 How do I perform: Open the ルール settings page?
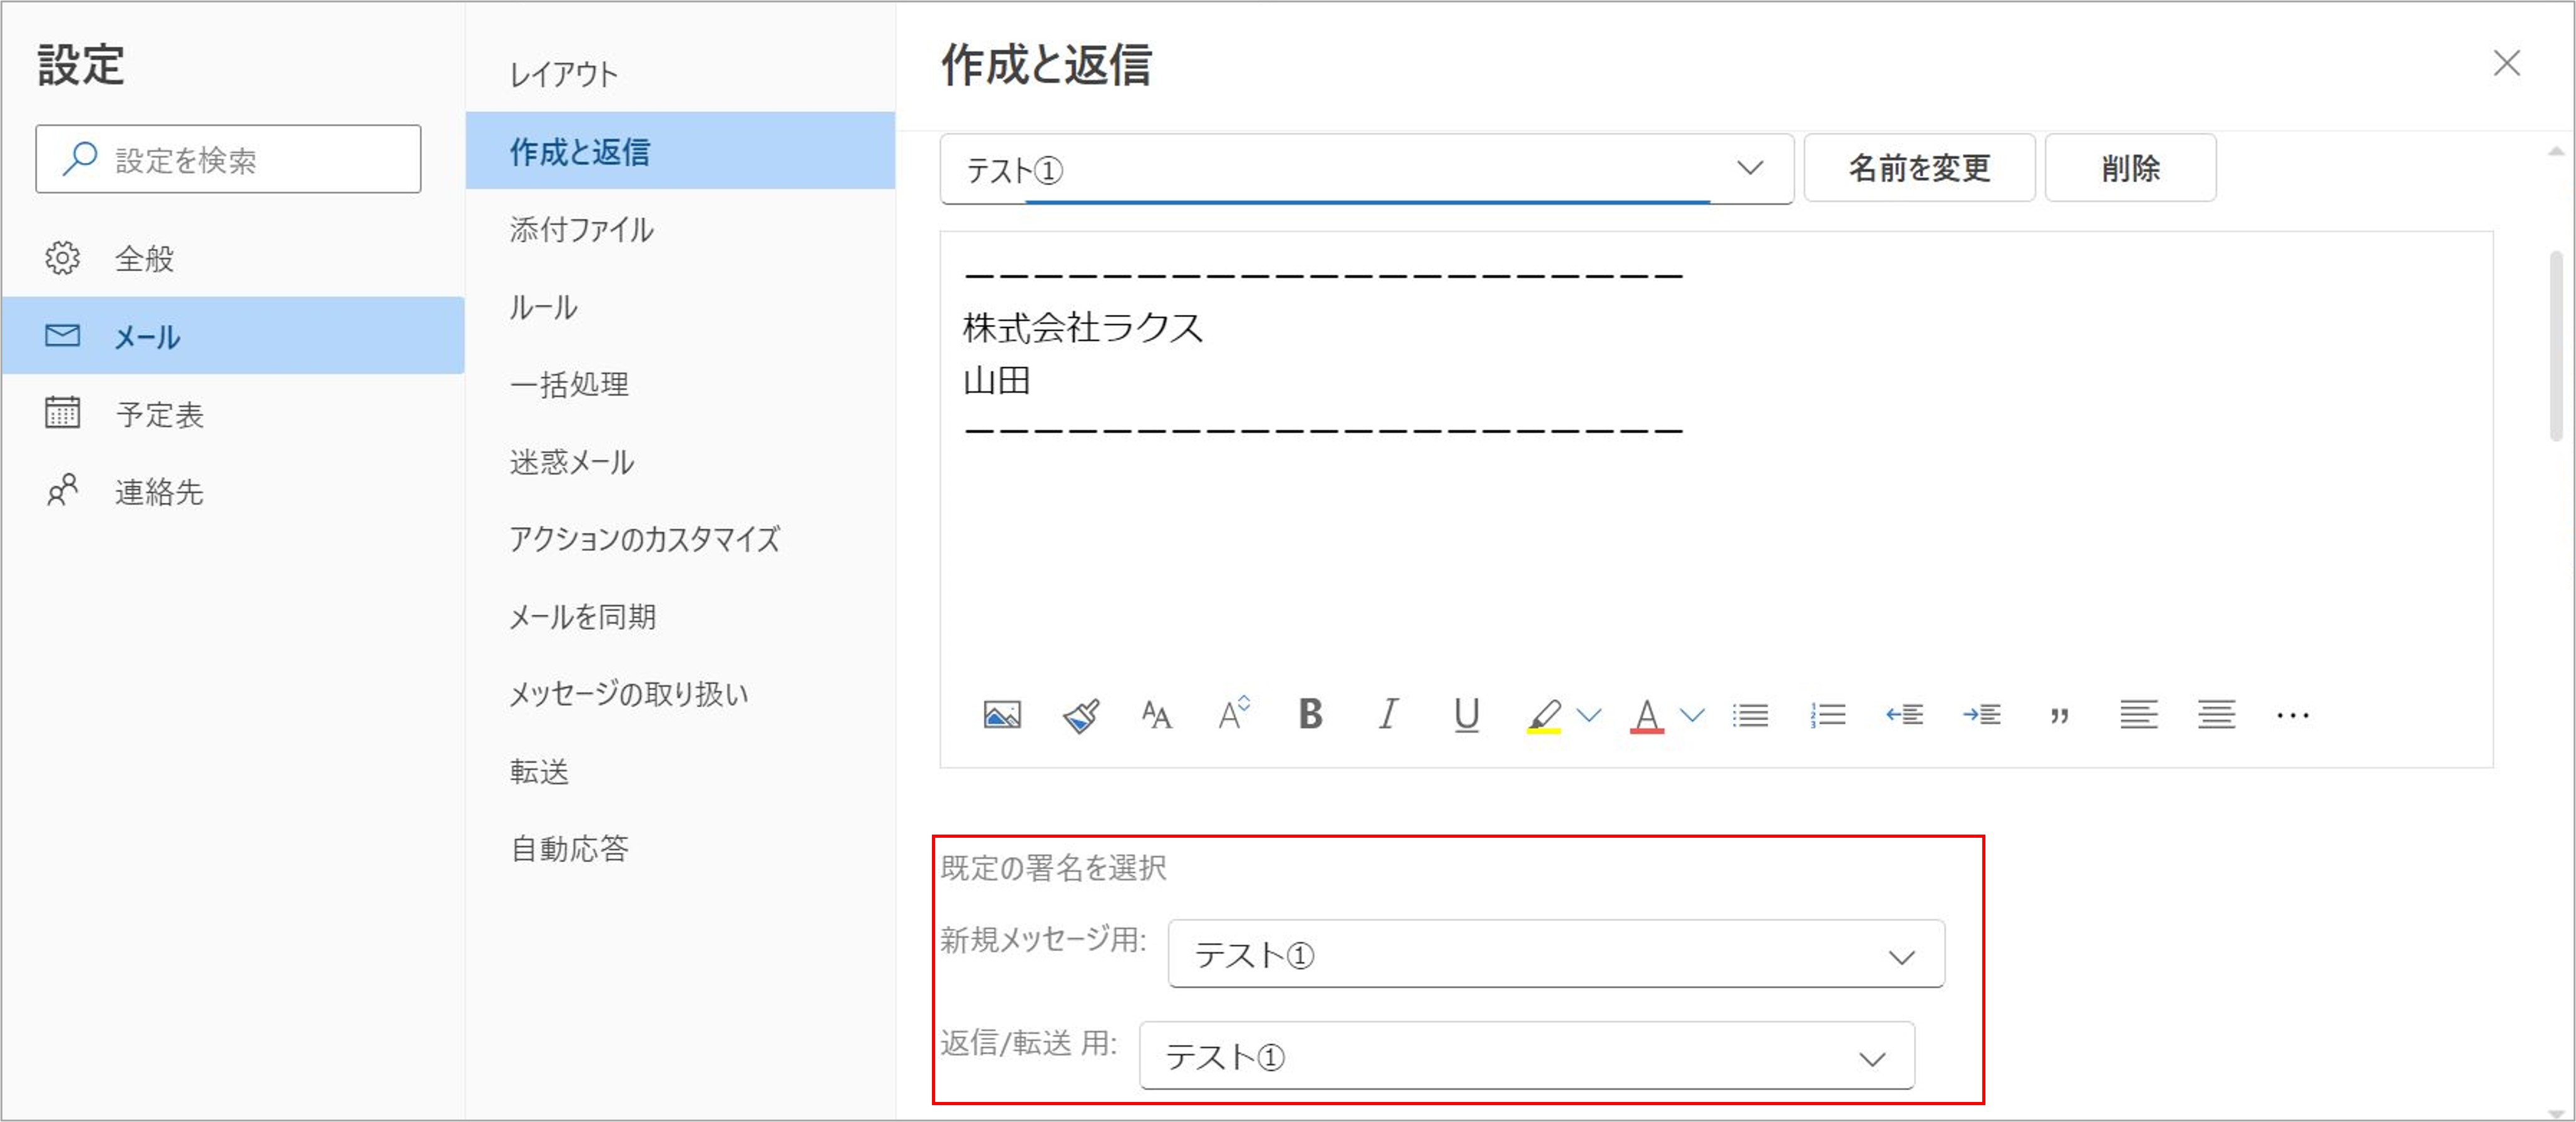[x=680, y=306]
